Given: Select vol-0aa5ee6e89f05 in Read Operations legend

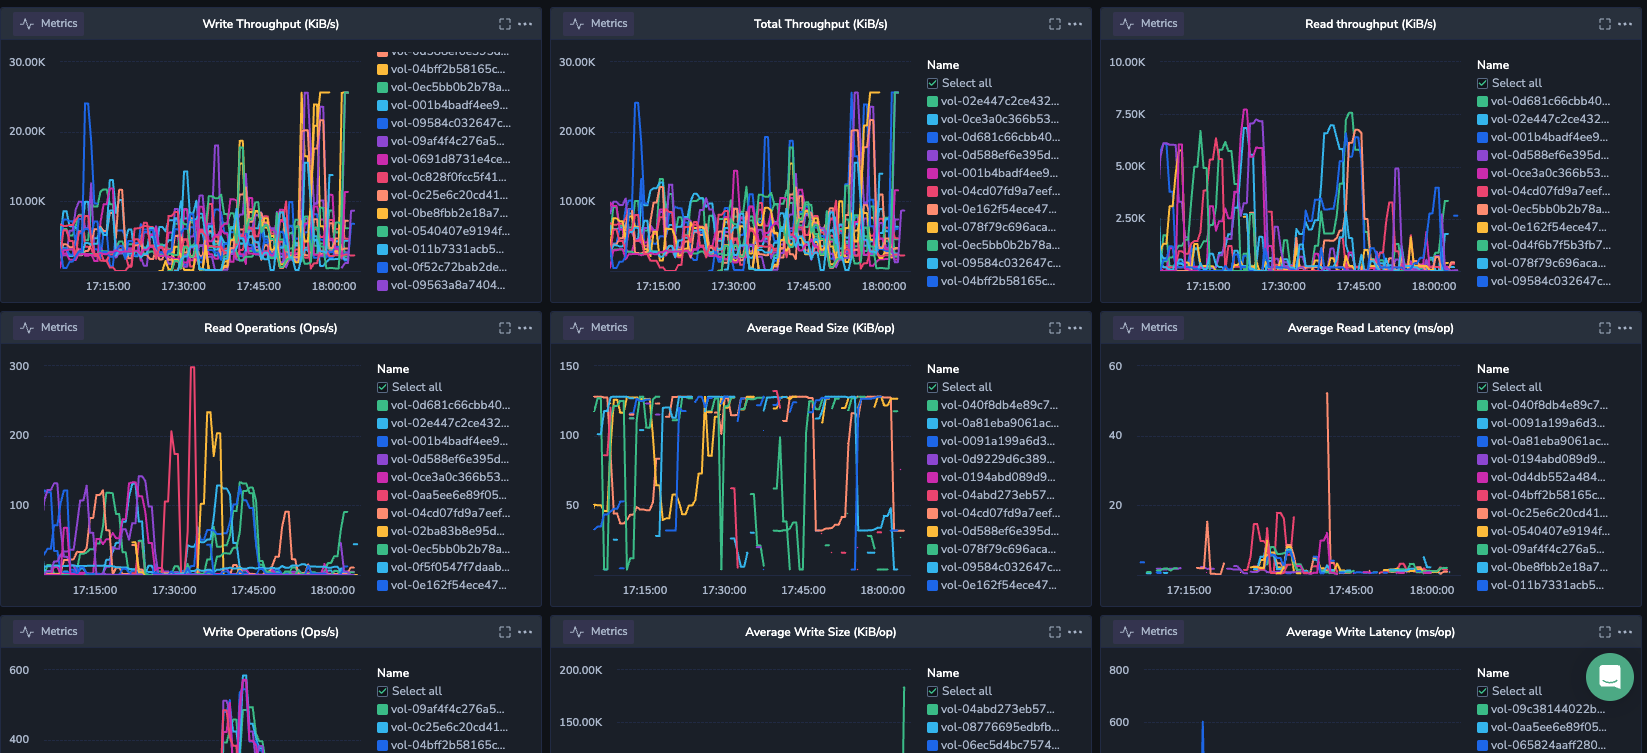Looking at the screenshot, I should [442, 495].
